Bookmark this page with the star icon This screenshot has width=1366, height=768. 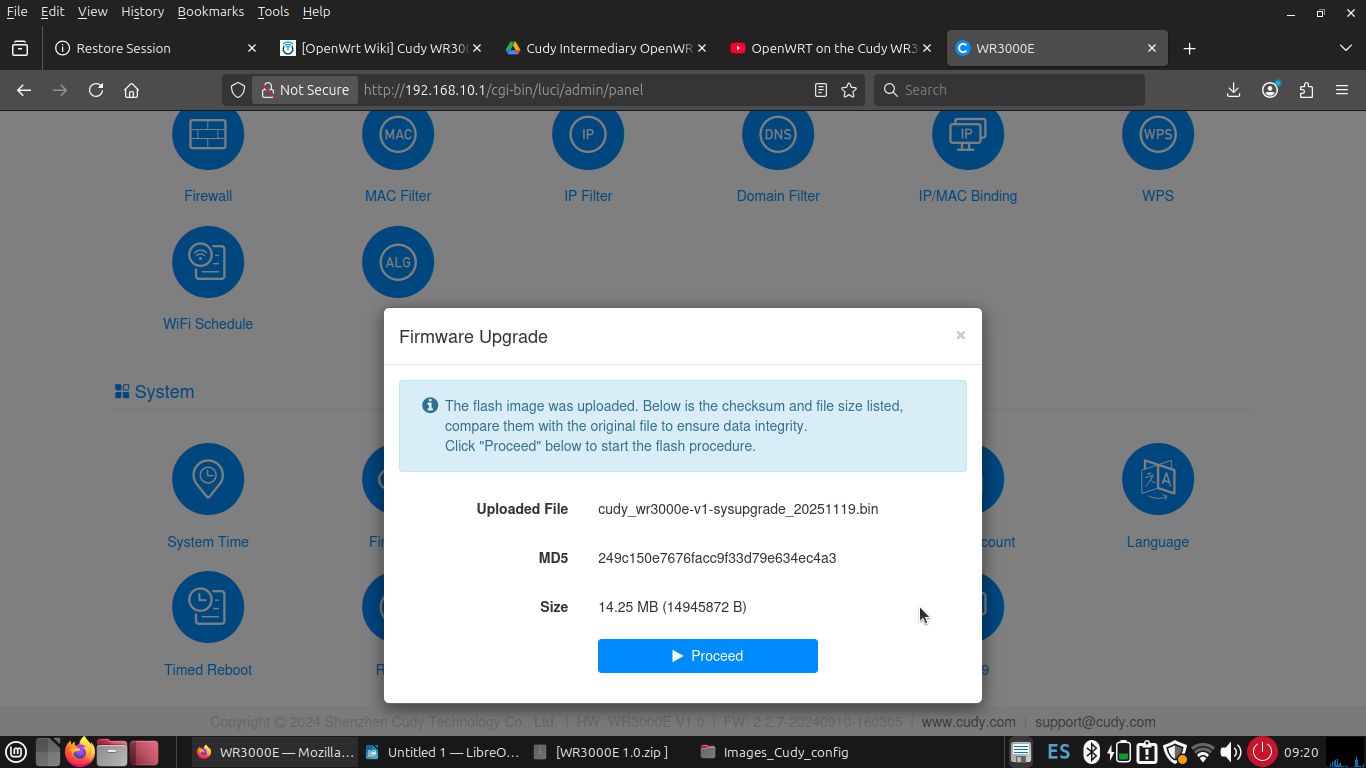click(x=849, y=90)
